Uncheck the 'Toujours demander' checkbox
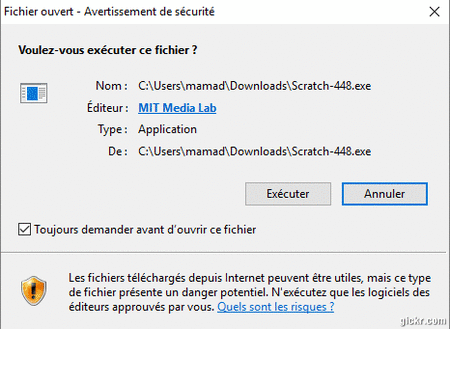450x376 pixels. pos(24,229)
